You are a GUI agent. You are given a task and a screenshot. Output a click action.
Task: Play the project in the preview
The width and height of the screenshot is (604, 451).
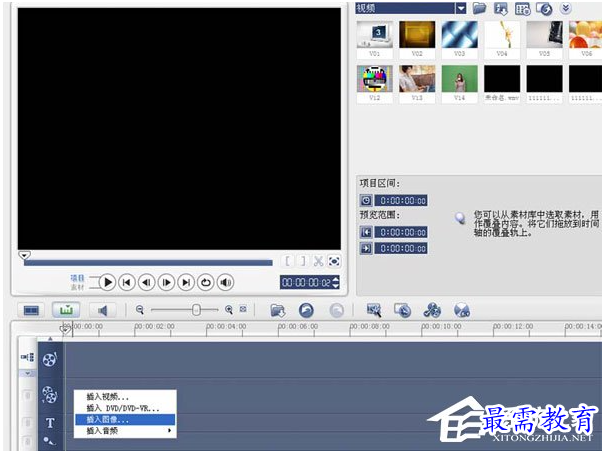(x=107, y=282)
